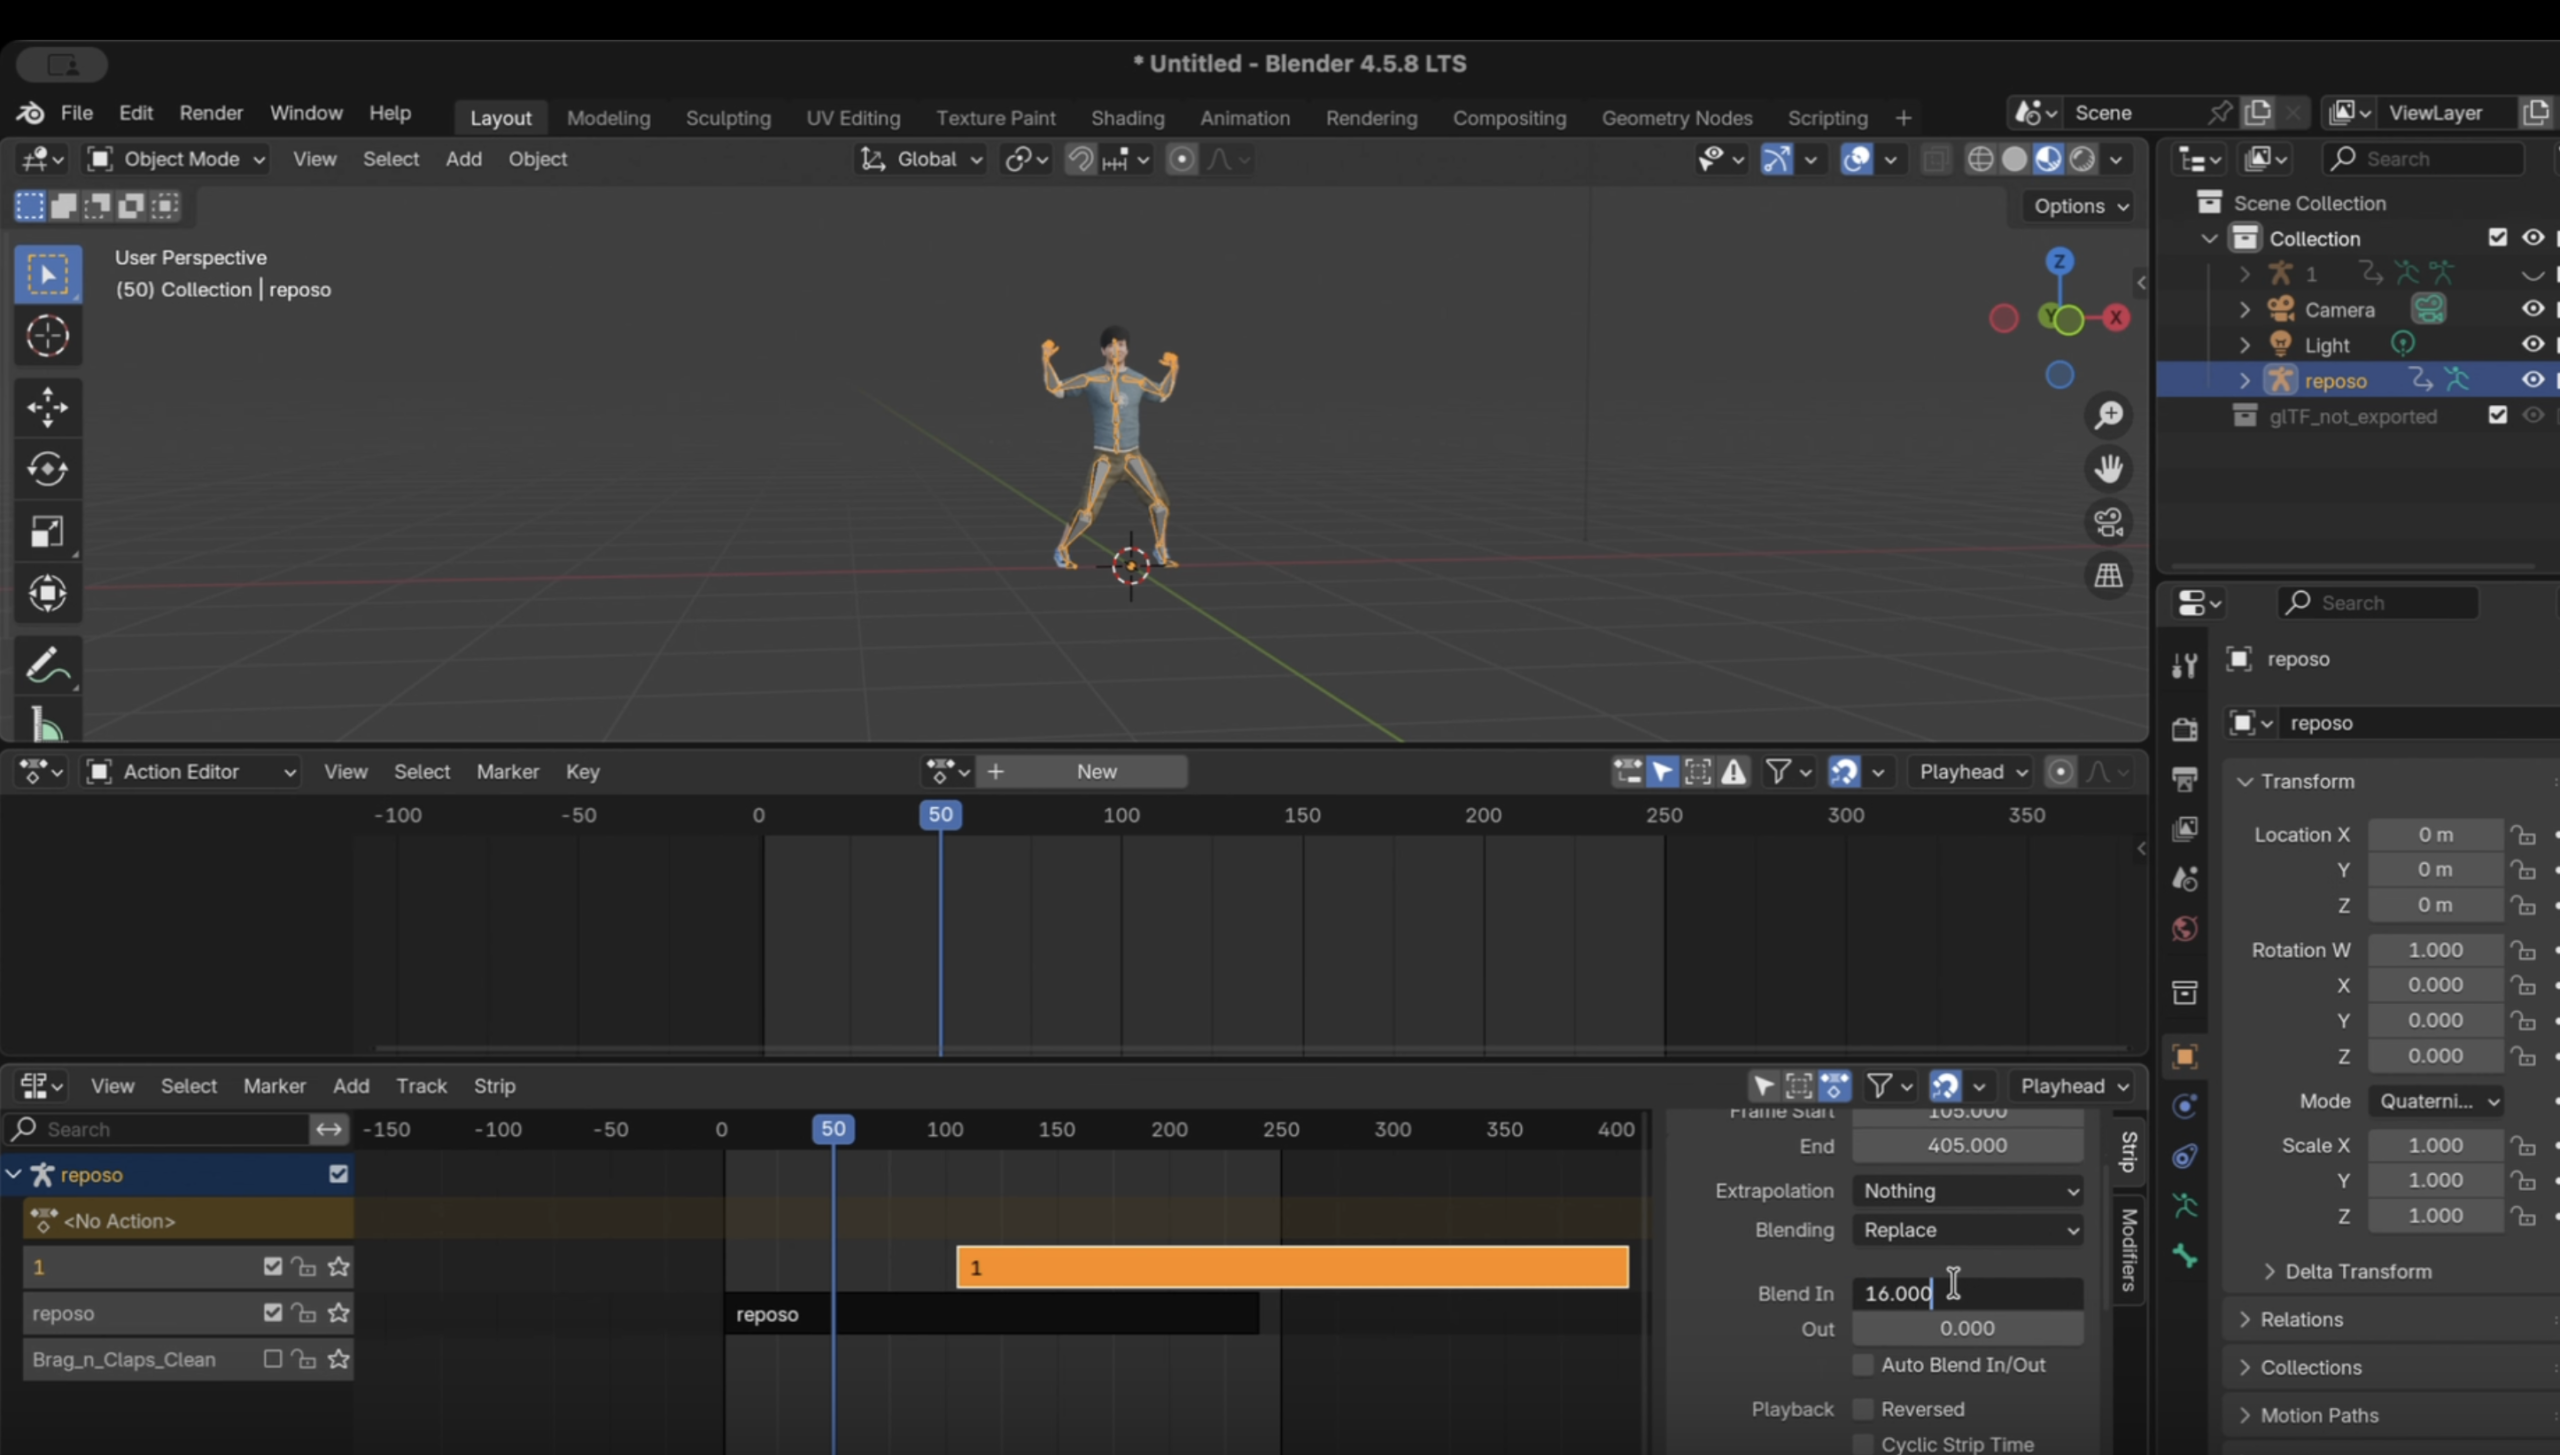Click the Blend Out value field

[x=1966, y=1329]
